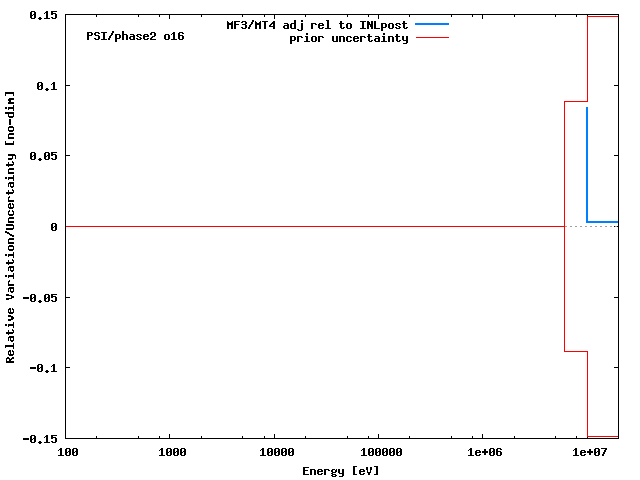Viewport: 640px width, 480px height.
Task: Click the 0.1 y-axis tick label
Action: tap(46, 86)
